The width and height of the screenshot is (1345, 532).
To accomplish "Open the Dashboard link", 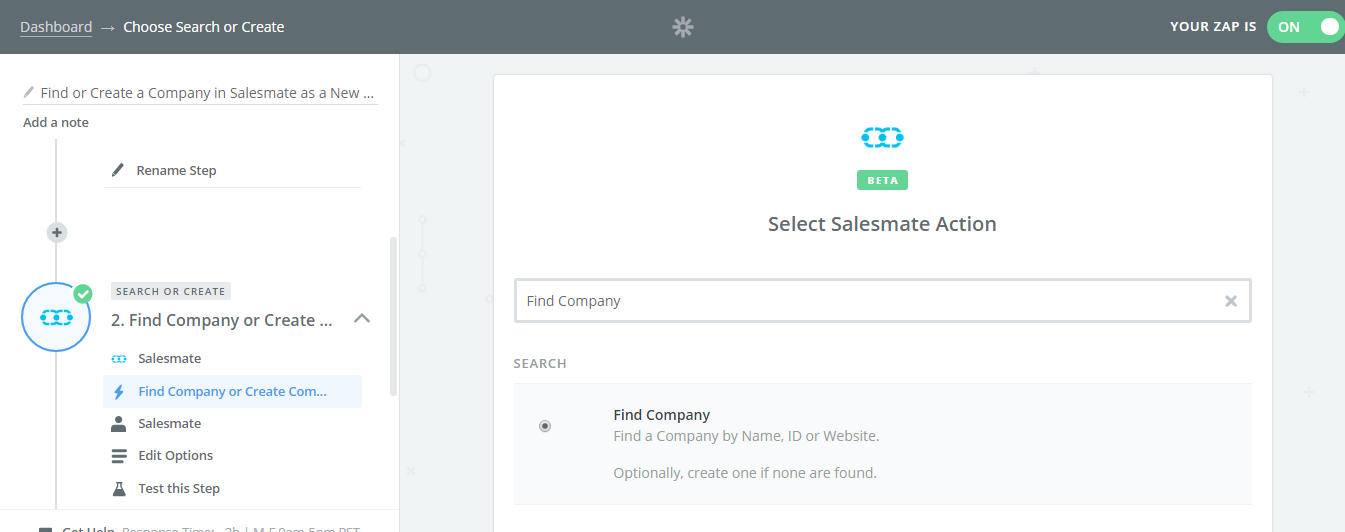I will pyautogui.click(x=56, y=27).
